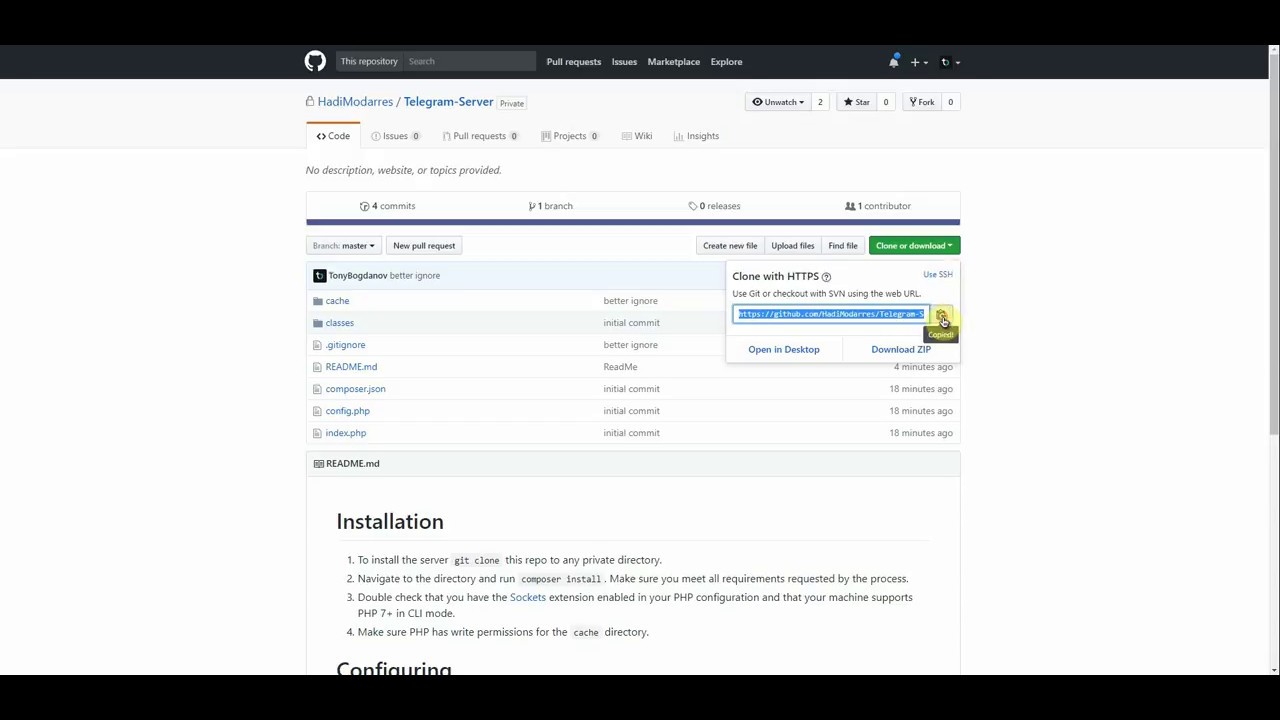Click the language bar below stats
The width and height of the screenshot is (1280, 720).
pyautogui.click(x=633, y=222)
